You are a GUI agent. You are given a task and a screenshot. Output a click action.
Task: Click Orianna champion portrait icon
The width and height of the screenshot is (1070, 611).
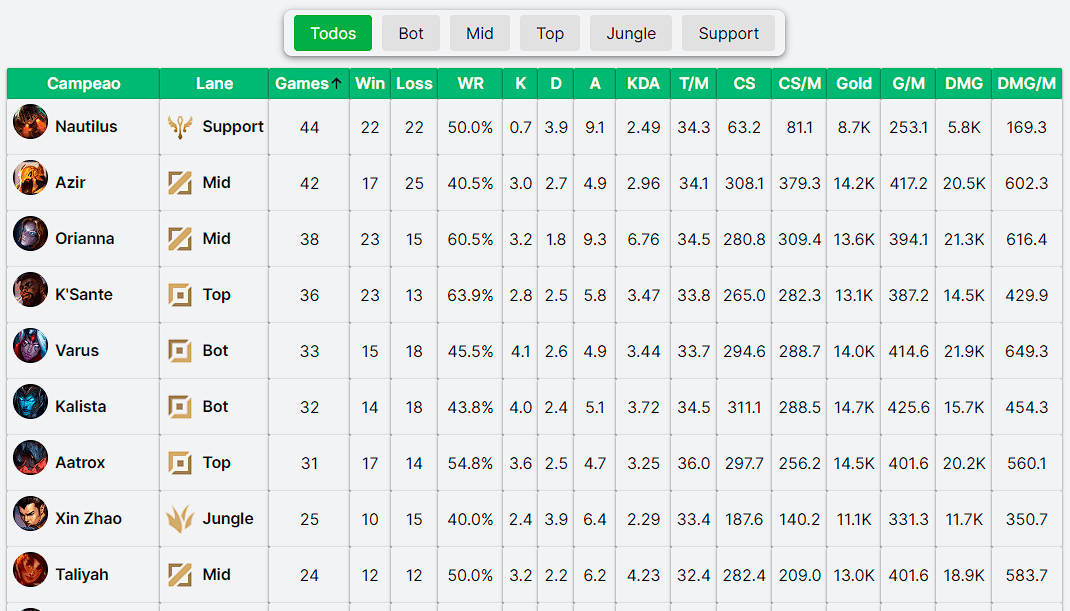[x=30, y=234]
